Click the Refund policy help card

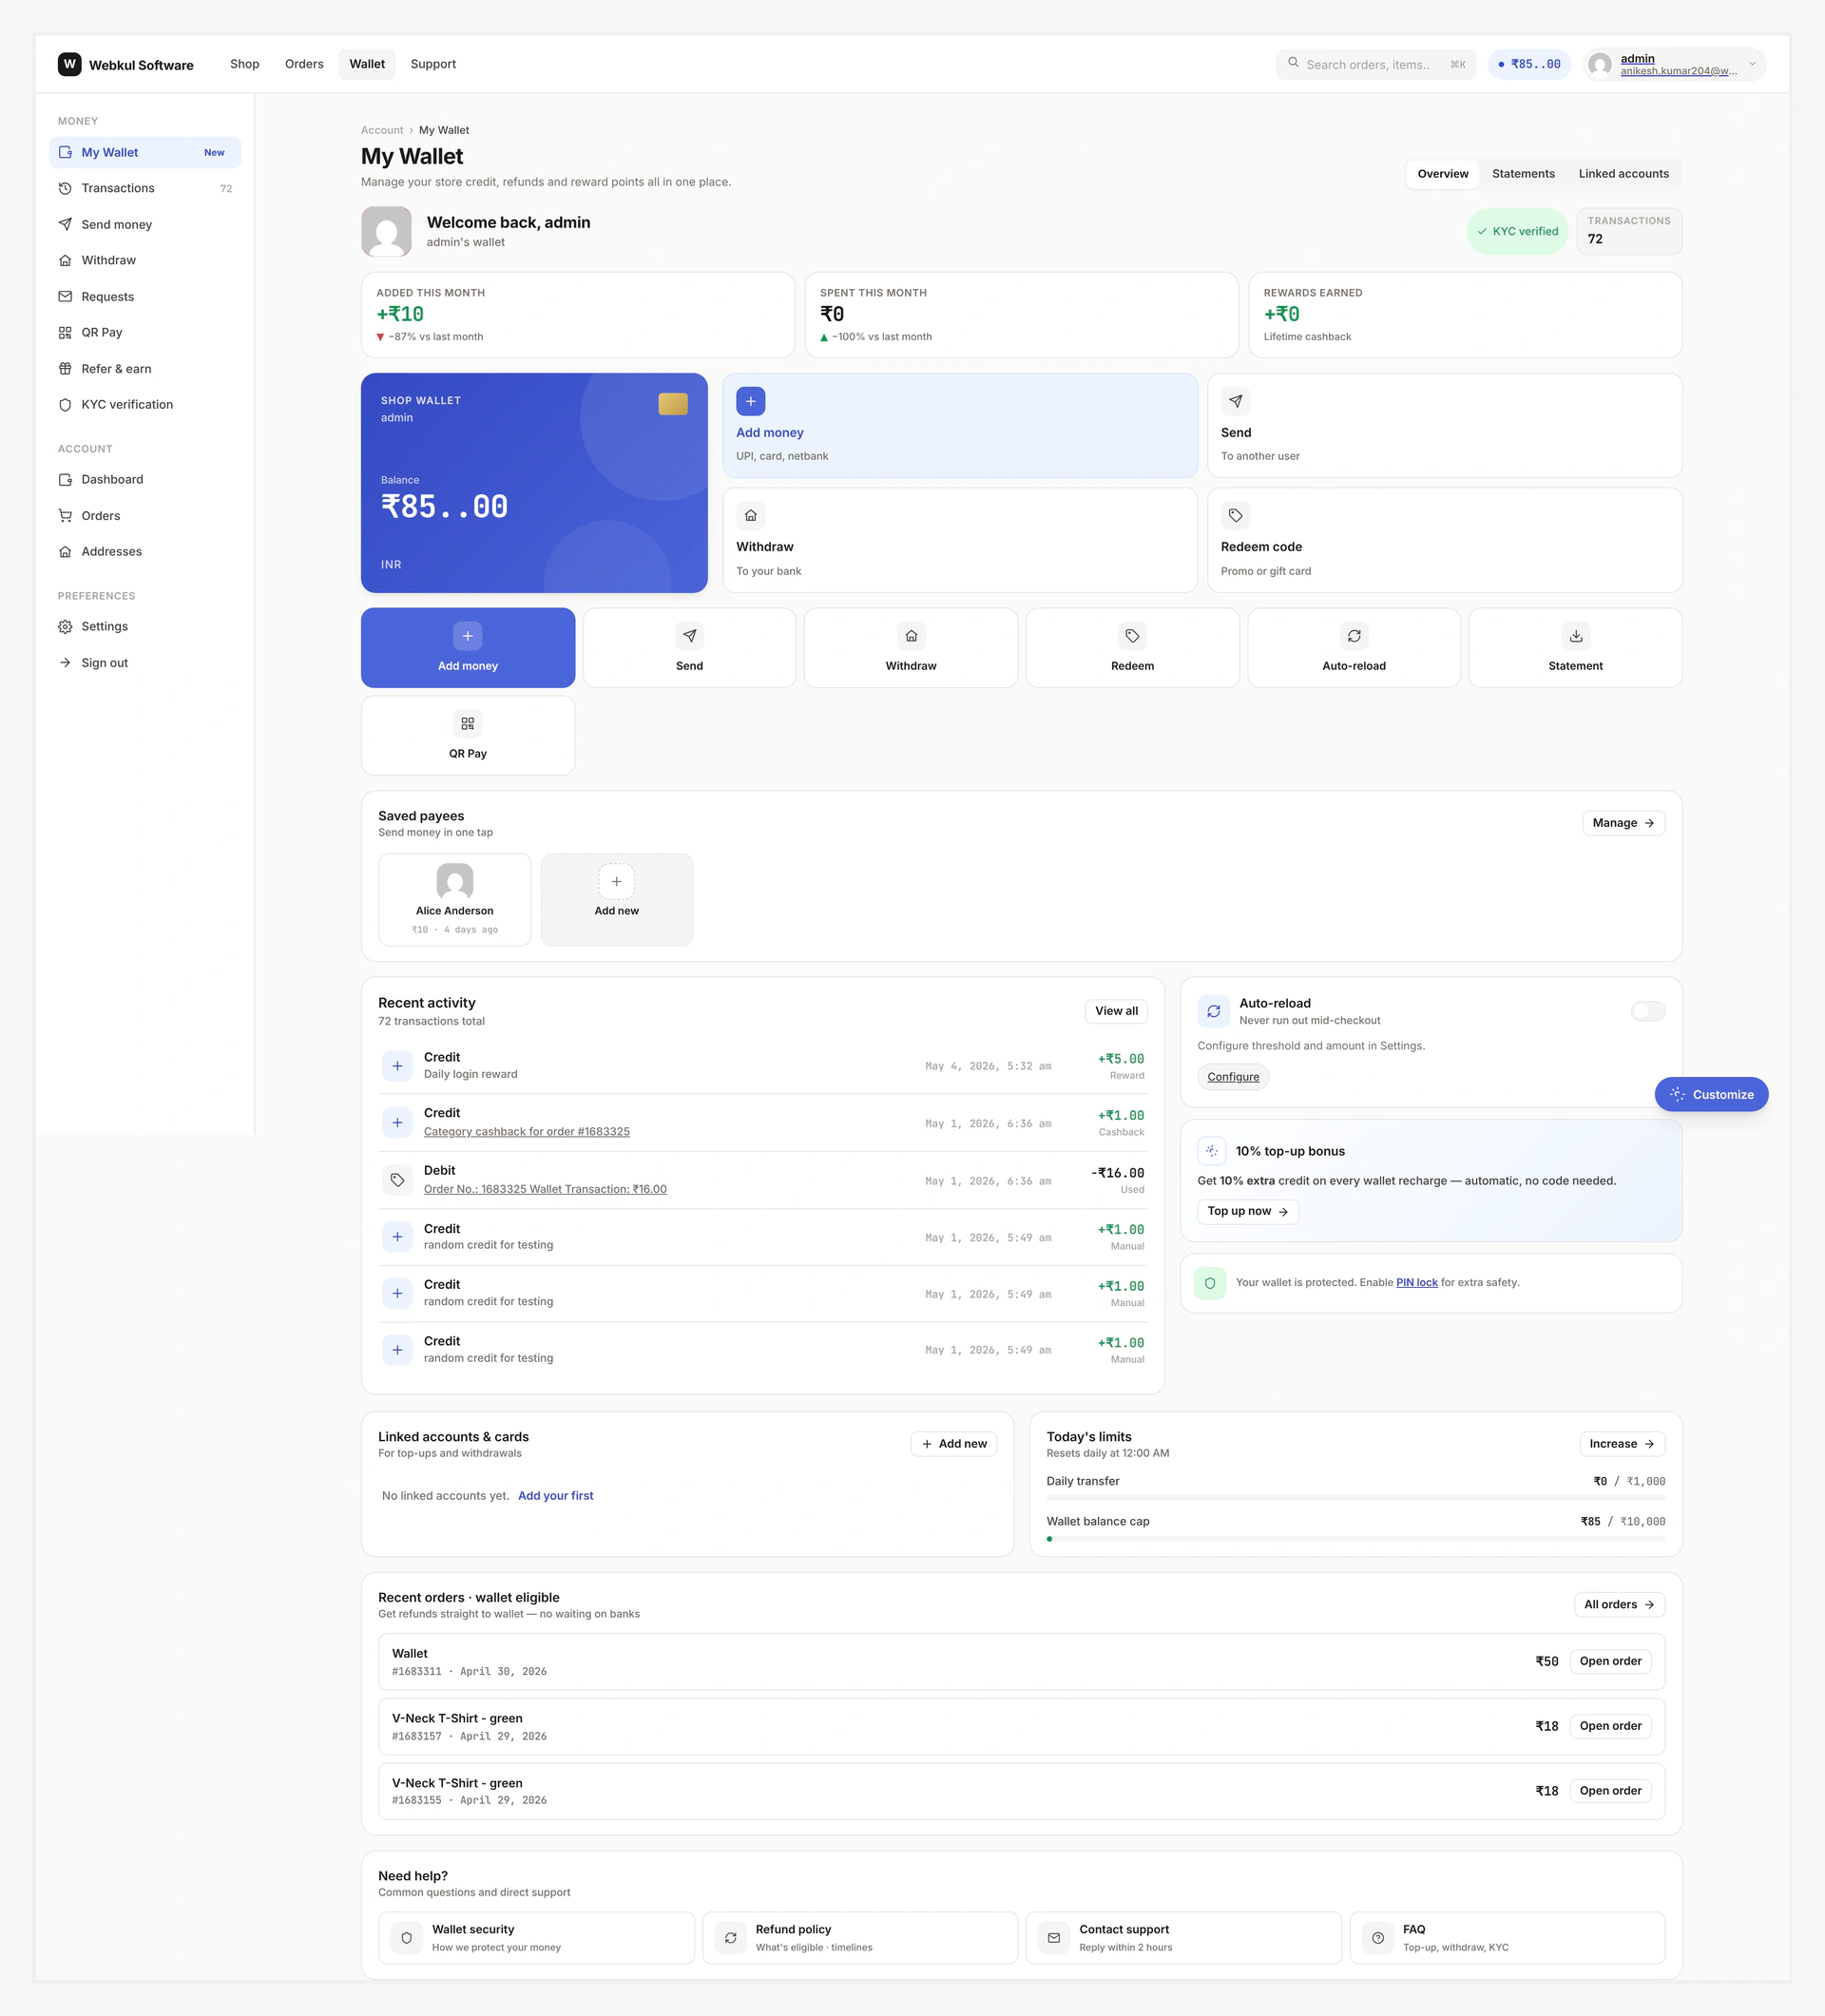click(x=860, y=1937)
